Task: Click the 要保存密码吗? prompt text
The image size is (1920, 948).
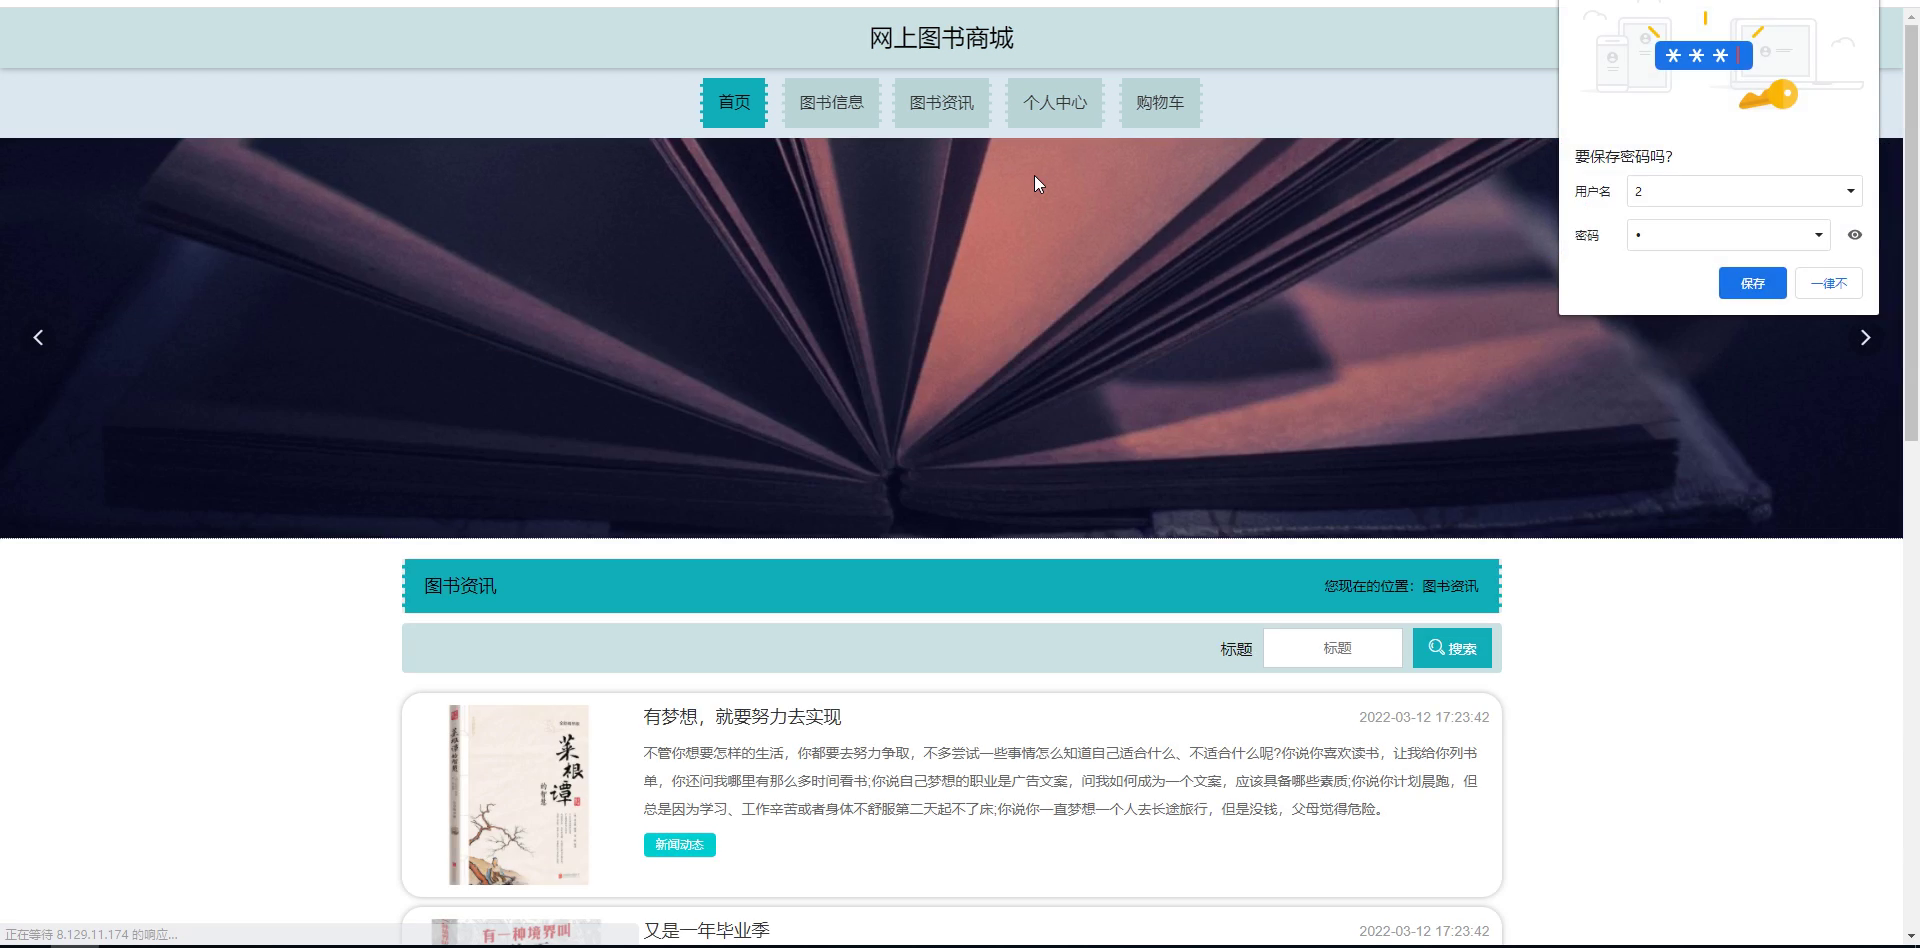Action: pyautogui.click(x=1623, y=157)
